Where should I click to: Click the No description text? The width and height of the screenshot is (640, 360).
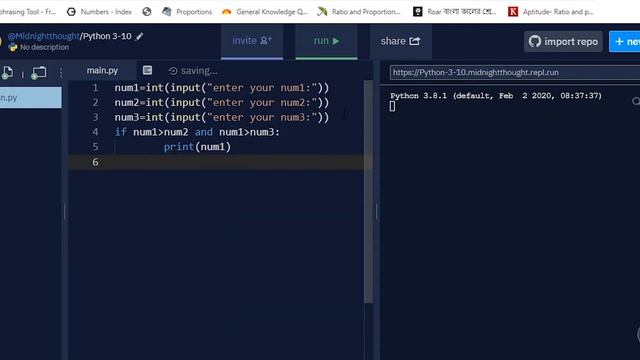(x=44, y=47)
